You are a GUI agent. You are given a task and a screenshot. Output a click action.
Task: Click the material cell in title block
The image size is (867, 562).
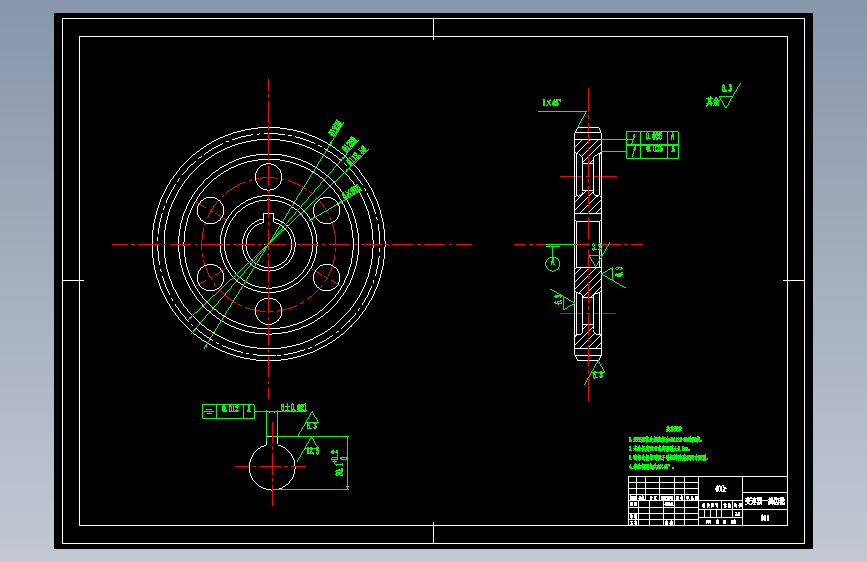click(x=720, y=488)
